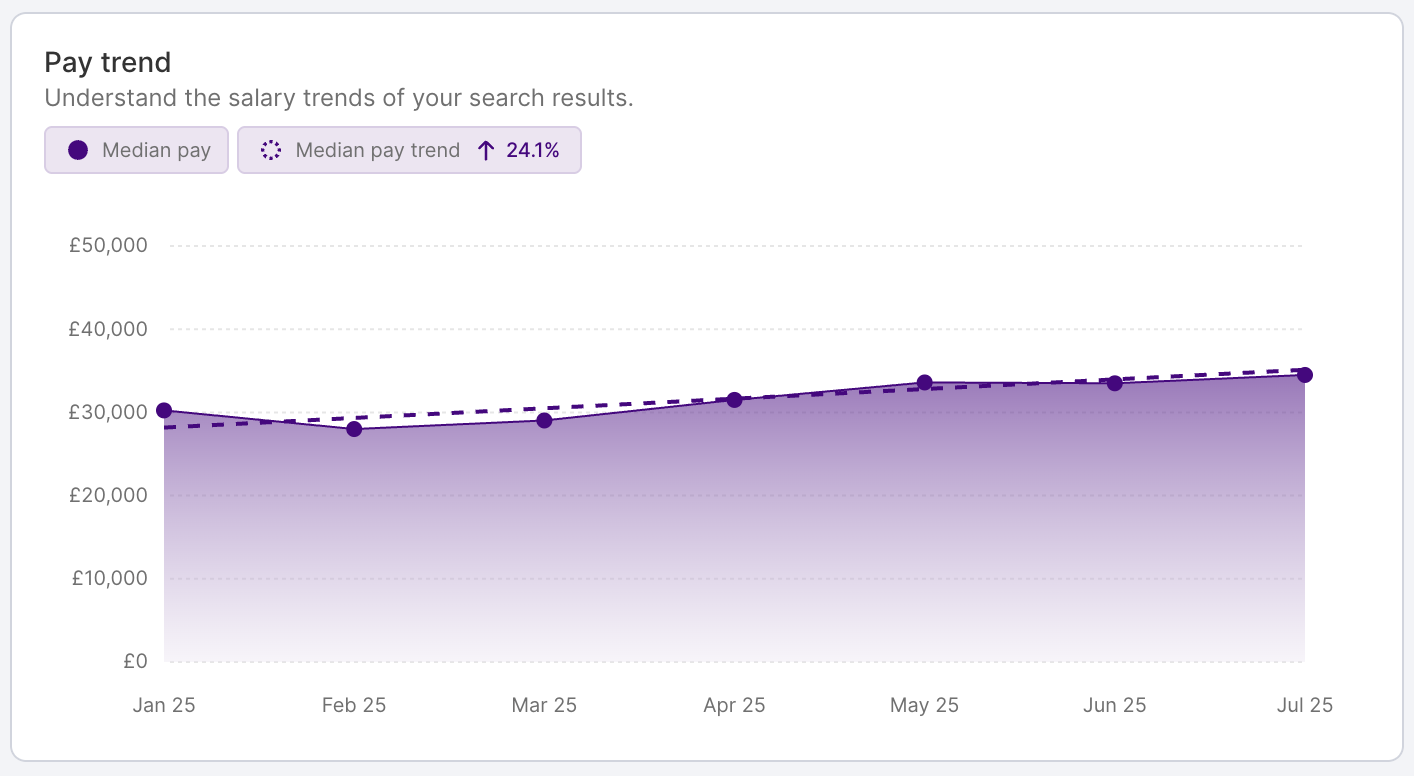Click the Pay trend heading
Viewport: 1414px width, 776px height.
tap(108, 62)
